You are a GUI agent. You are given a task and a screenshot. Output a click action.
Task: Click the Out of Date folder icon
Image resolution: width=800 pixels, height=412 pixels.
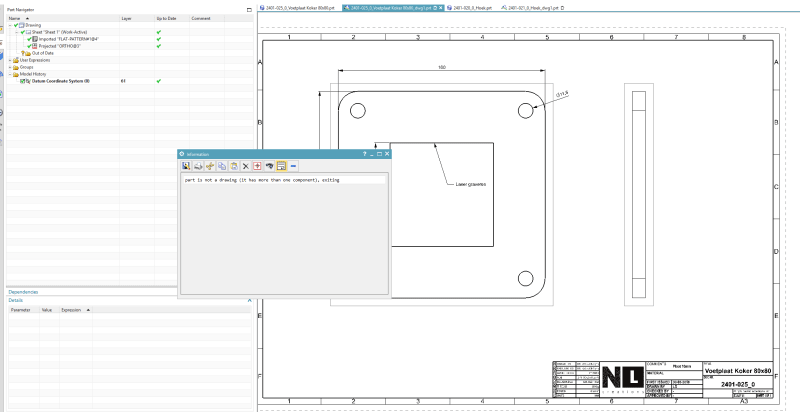[28, 53]
